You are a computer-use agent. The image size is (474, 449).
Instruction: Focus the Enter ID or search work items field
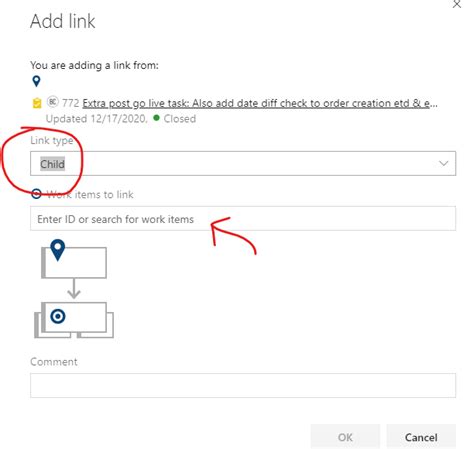pyautogui.click(x=243, y=219)
